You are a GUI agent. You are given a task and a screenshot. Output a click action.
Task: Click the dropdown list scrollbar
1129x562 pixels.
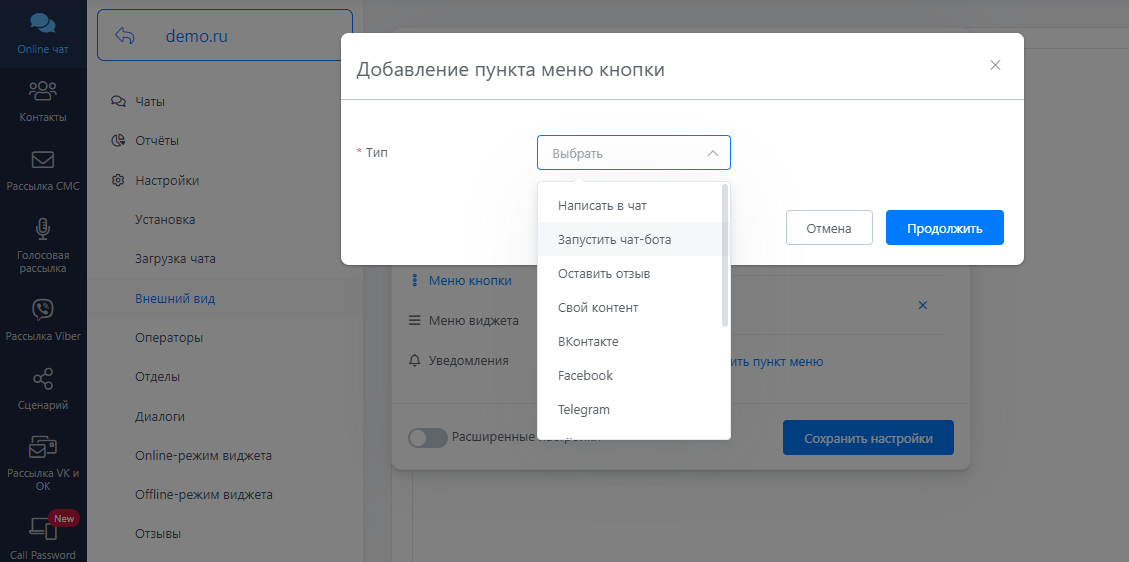(725, 256)
